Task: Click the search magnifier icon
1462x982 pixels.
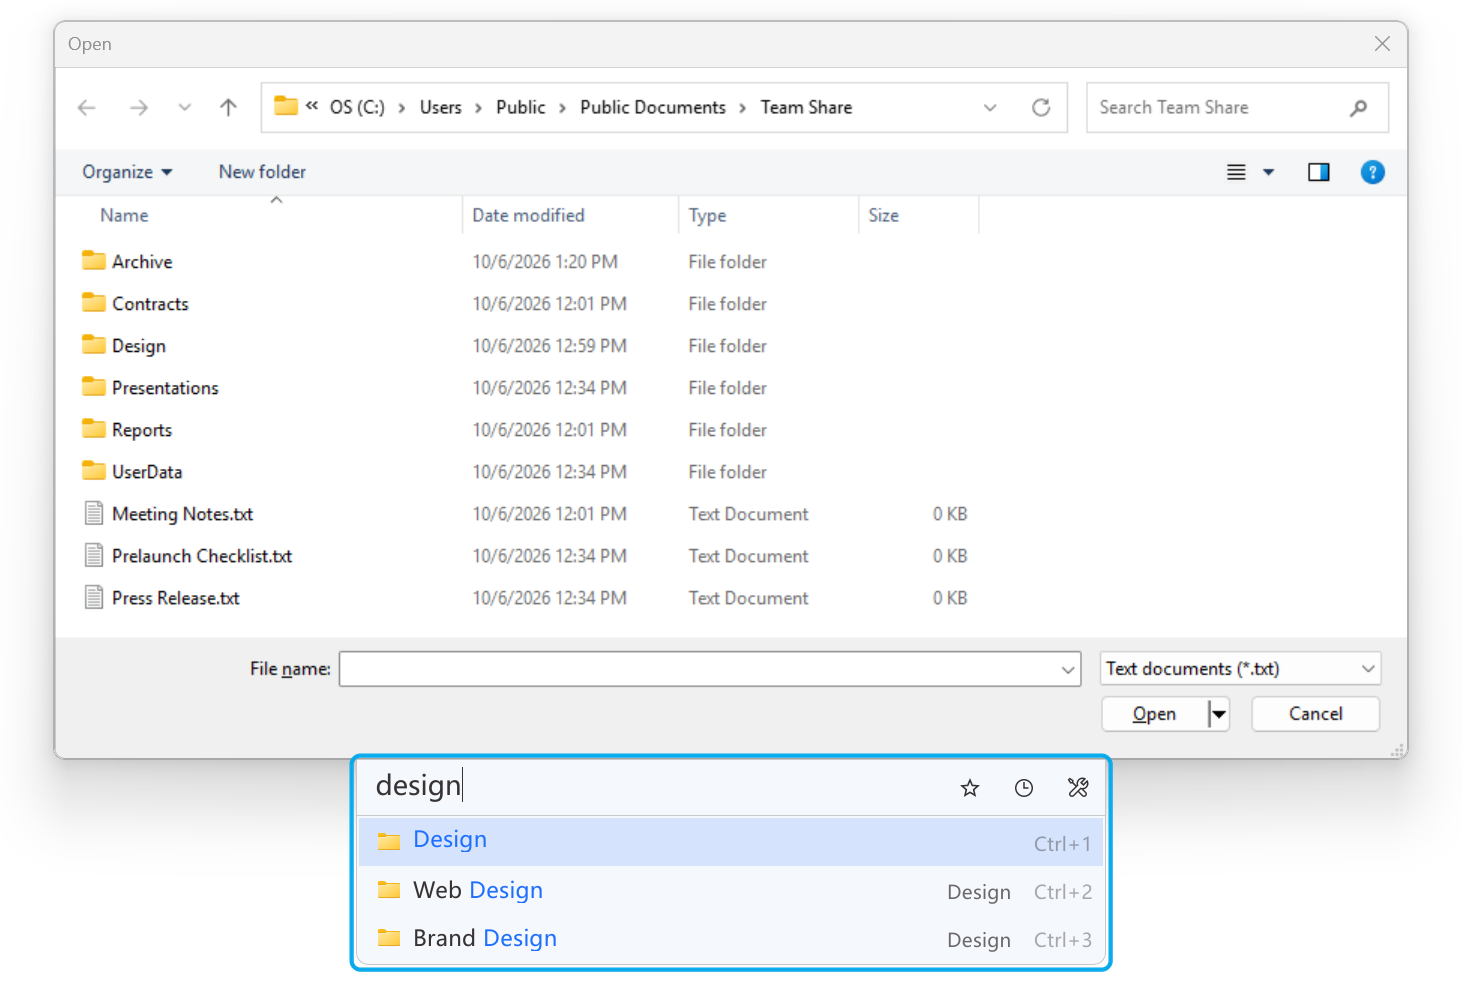Action: 1358,108
